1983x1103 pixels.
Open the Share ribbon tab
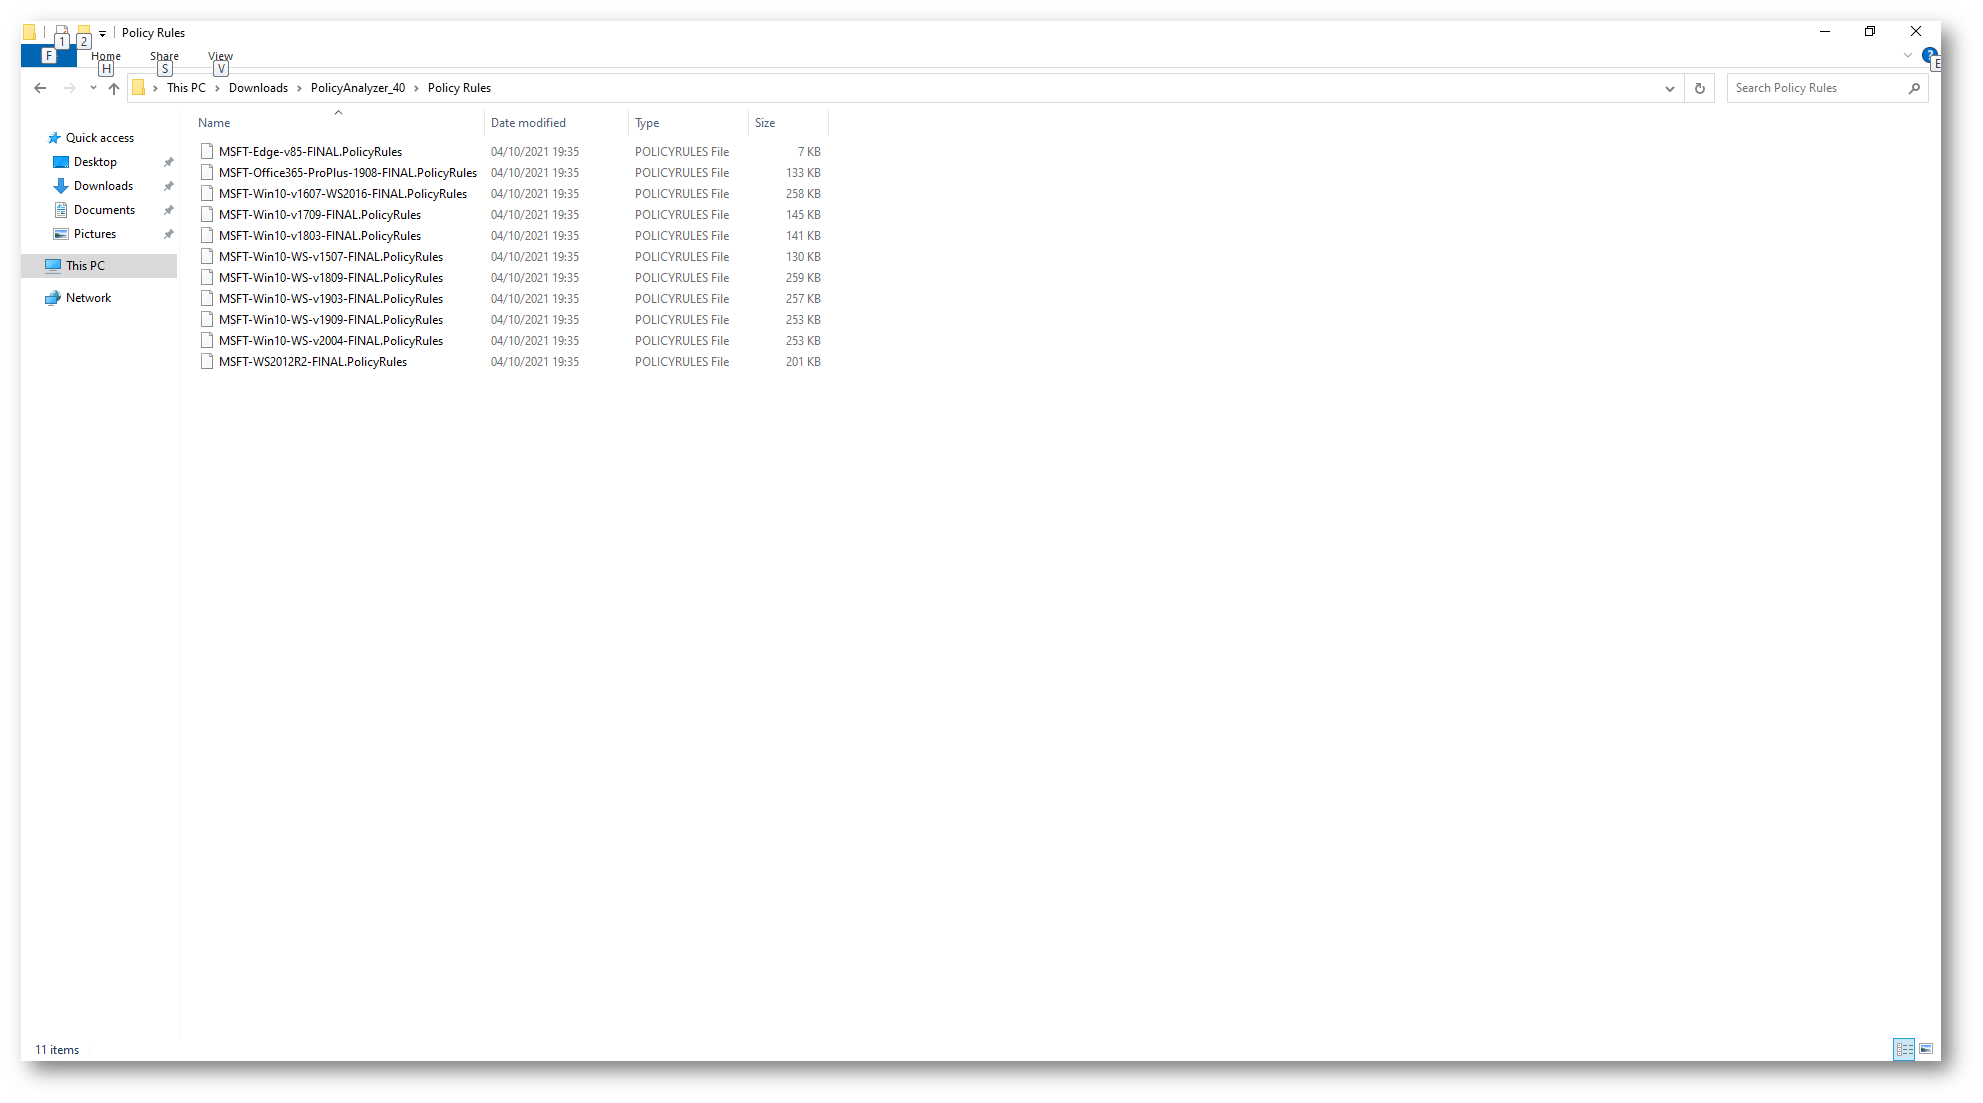pos(164,56)
